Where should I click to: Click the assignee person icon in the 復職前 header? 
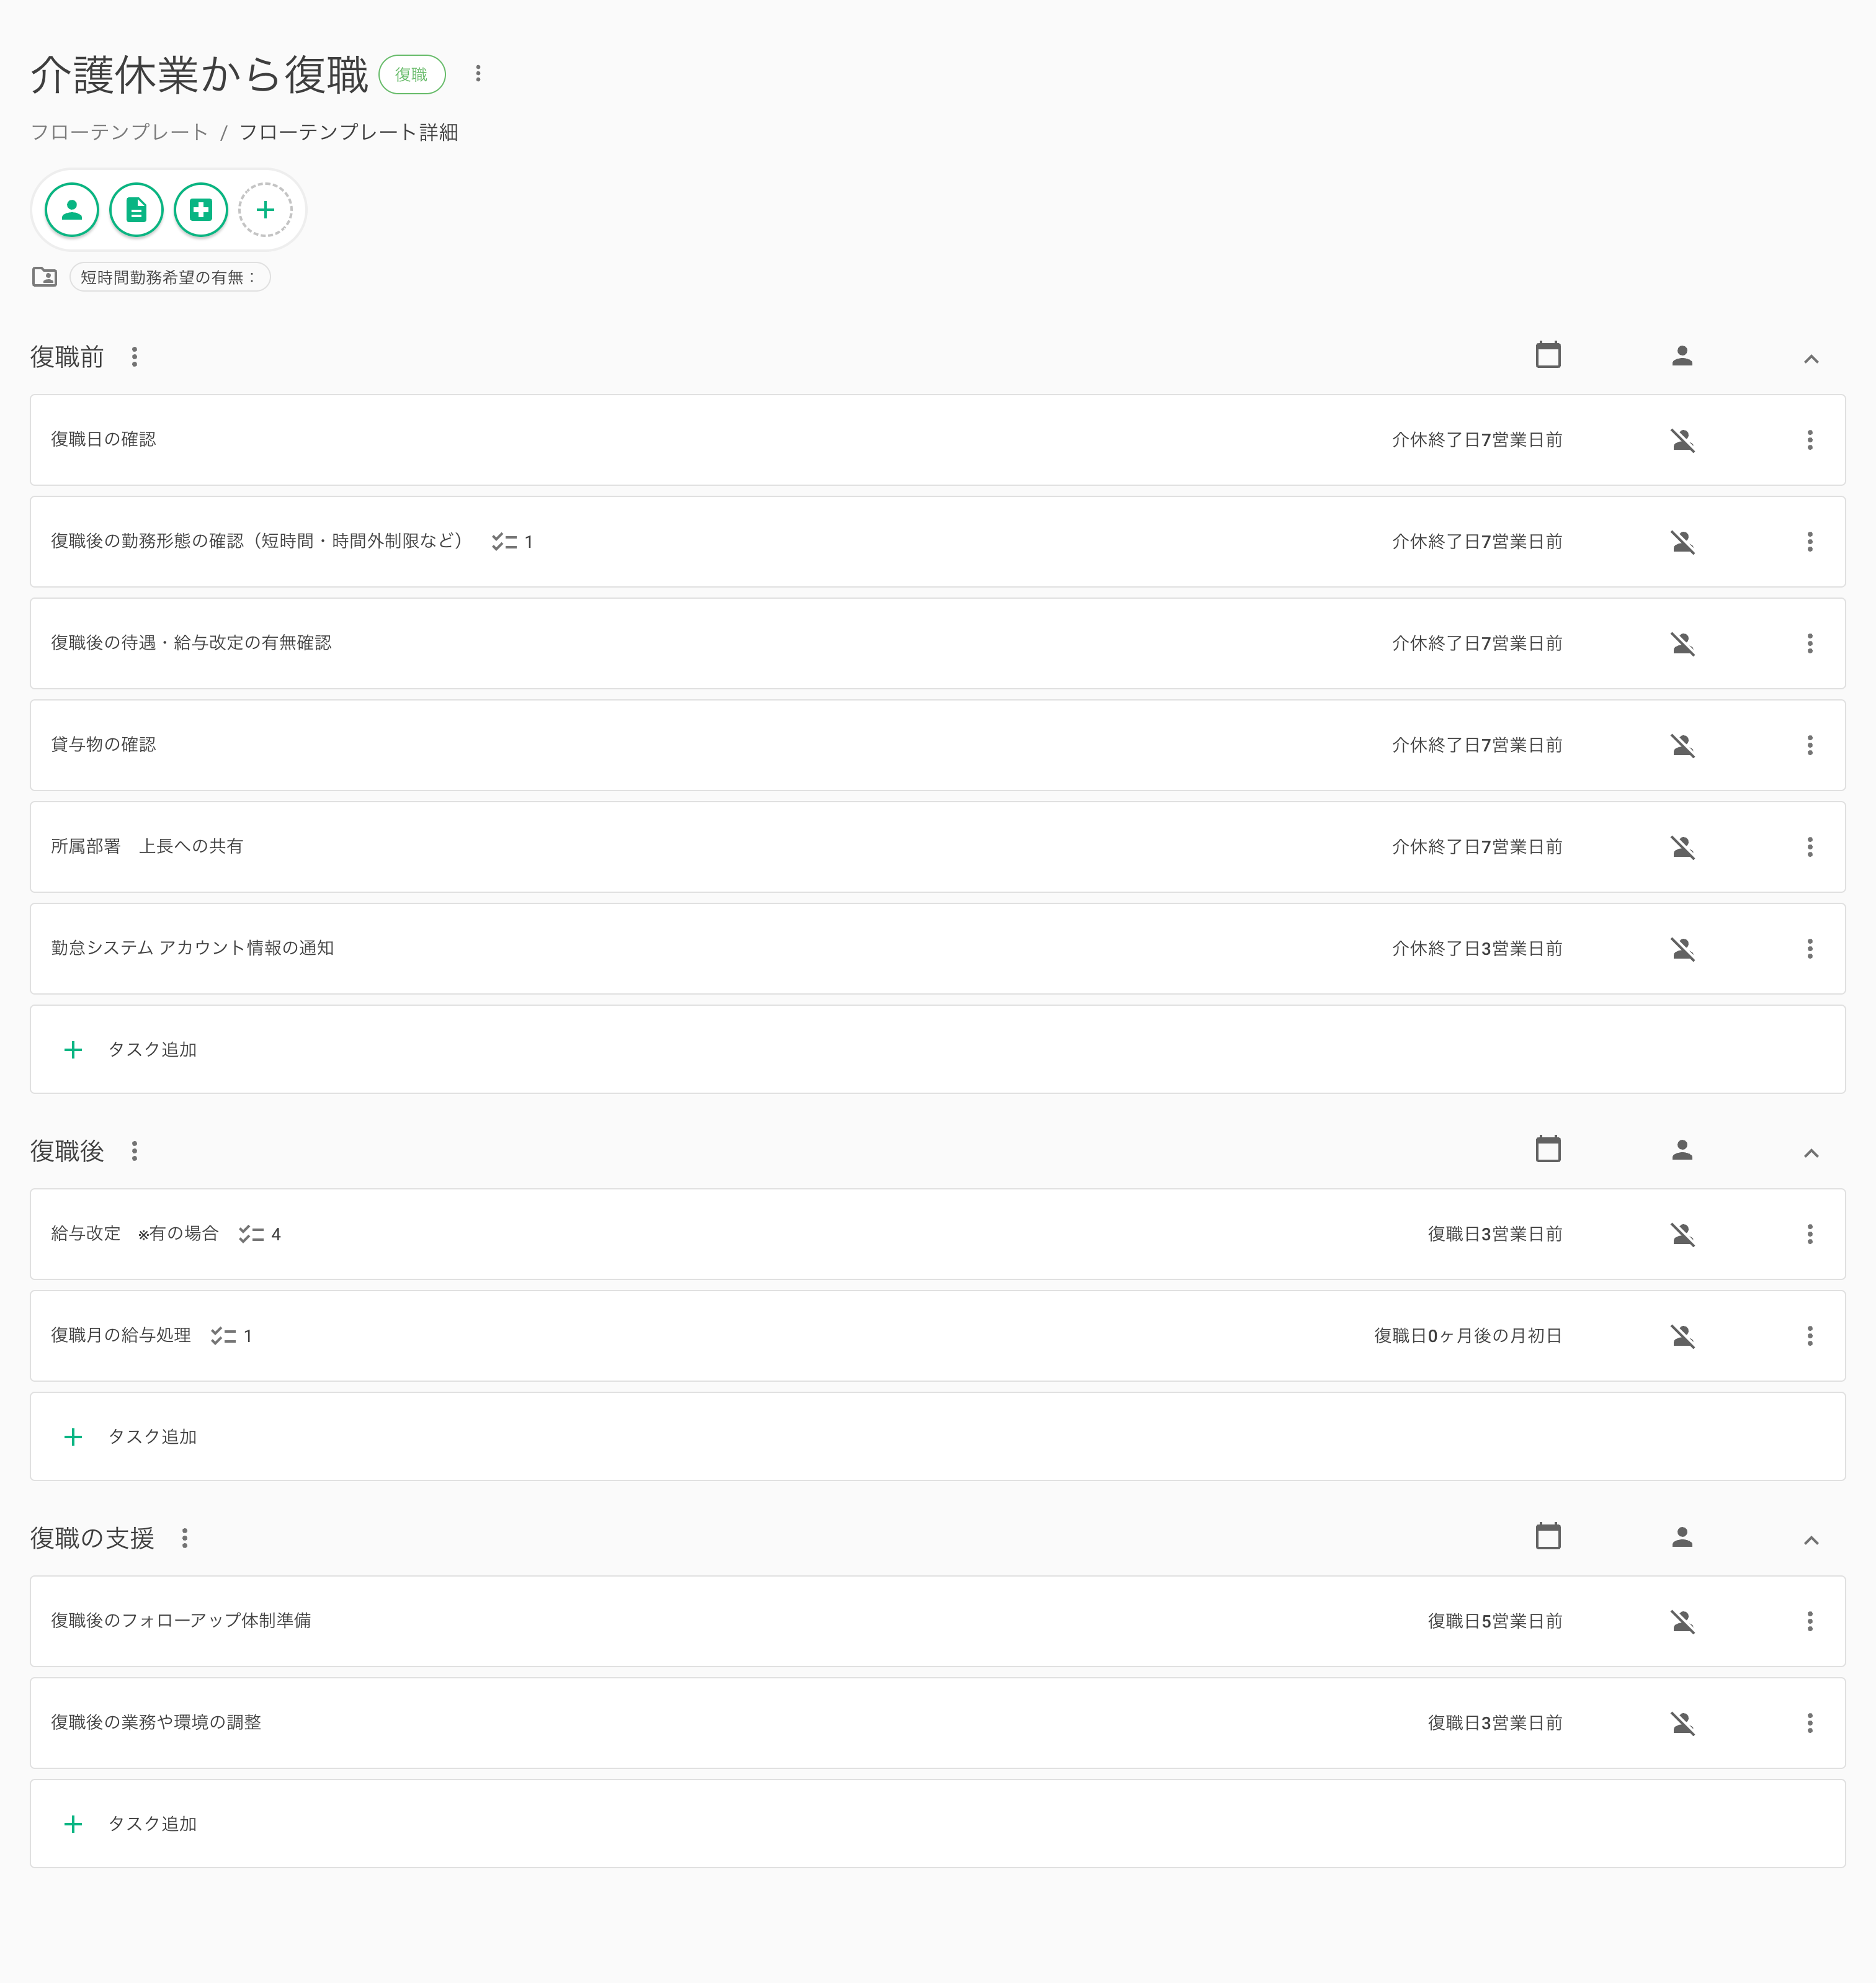(x=1682, y=356)
